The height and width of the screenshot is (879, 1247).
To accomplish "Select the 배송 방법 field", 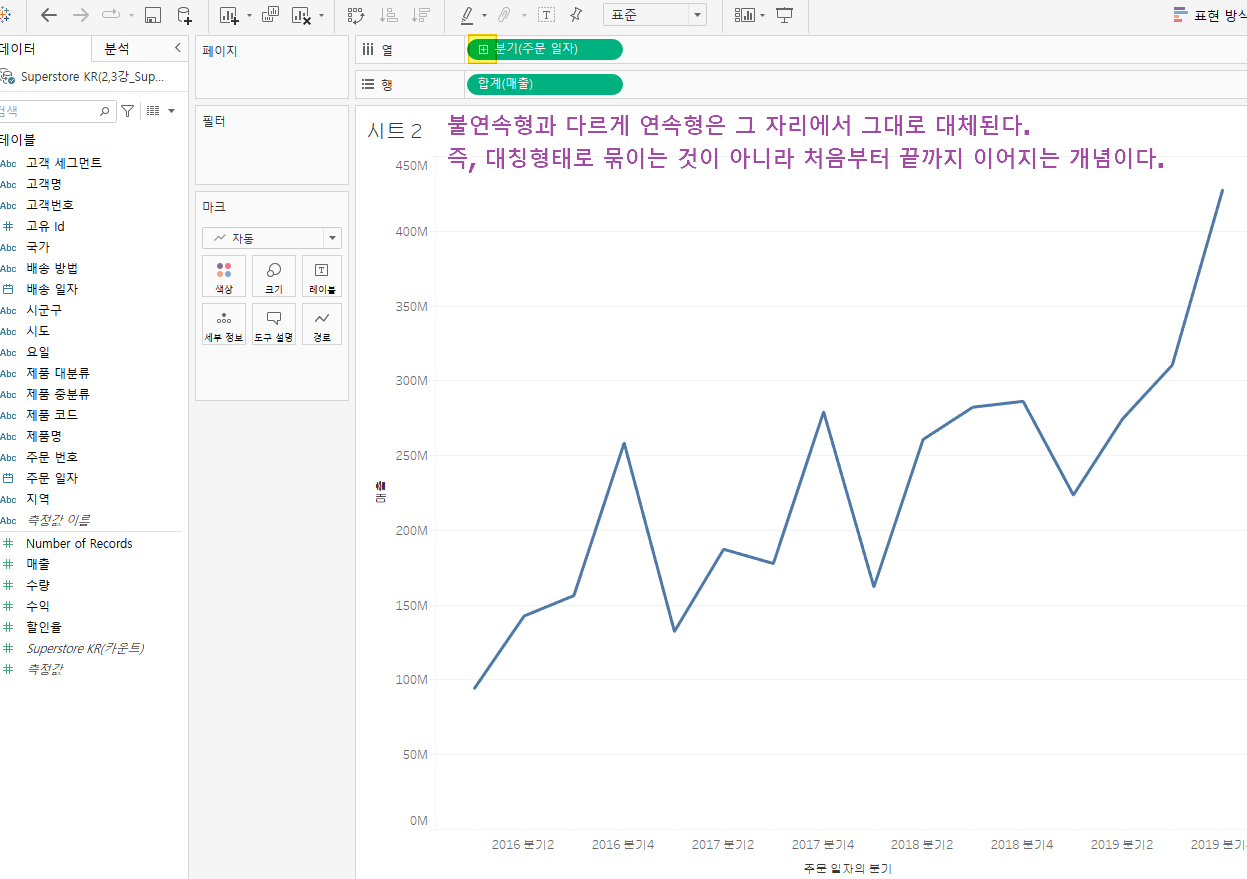I will point(52,268).
